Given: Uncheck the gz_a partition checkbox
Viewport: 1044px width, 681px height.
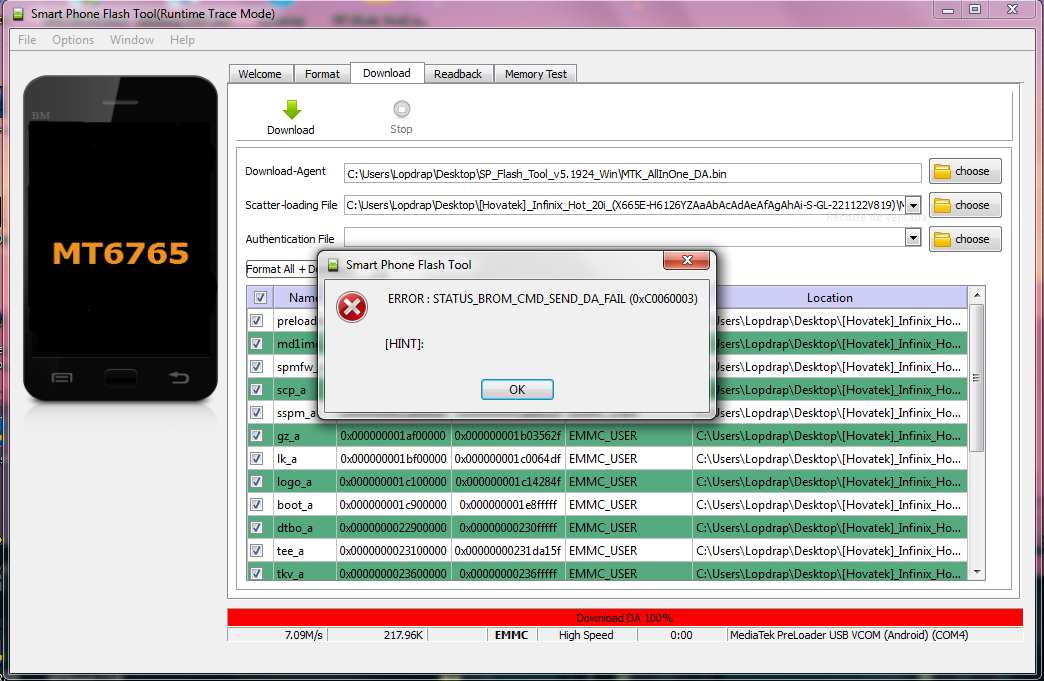Looking at the screenshot, I should click(x=256, y=435).
